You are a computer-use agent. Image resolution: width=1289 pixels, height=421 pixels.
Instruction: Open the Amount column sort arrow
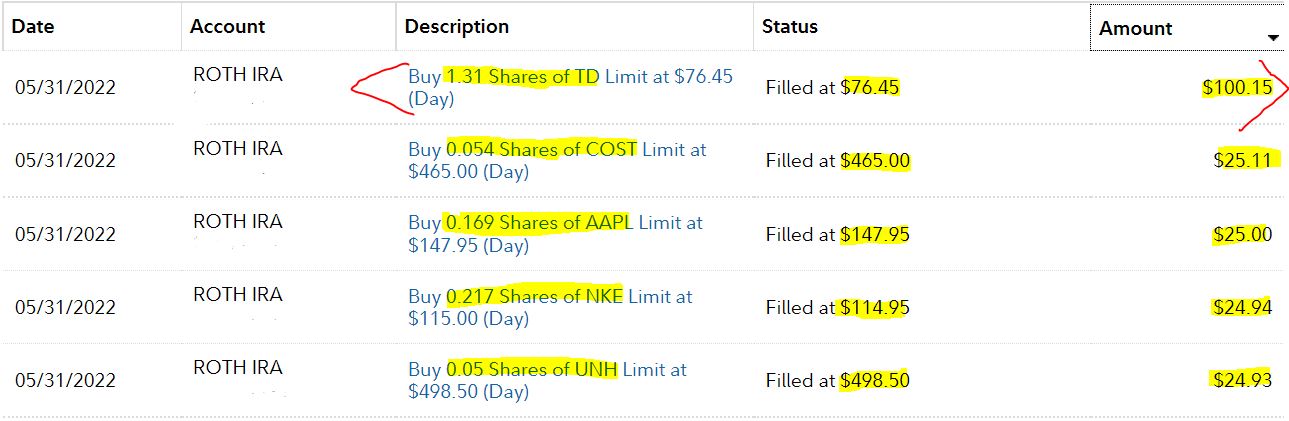1273,38
